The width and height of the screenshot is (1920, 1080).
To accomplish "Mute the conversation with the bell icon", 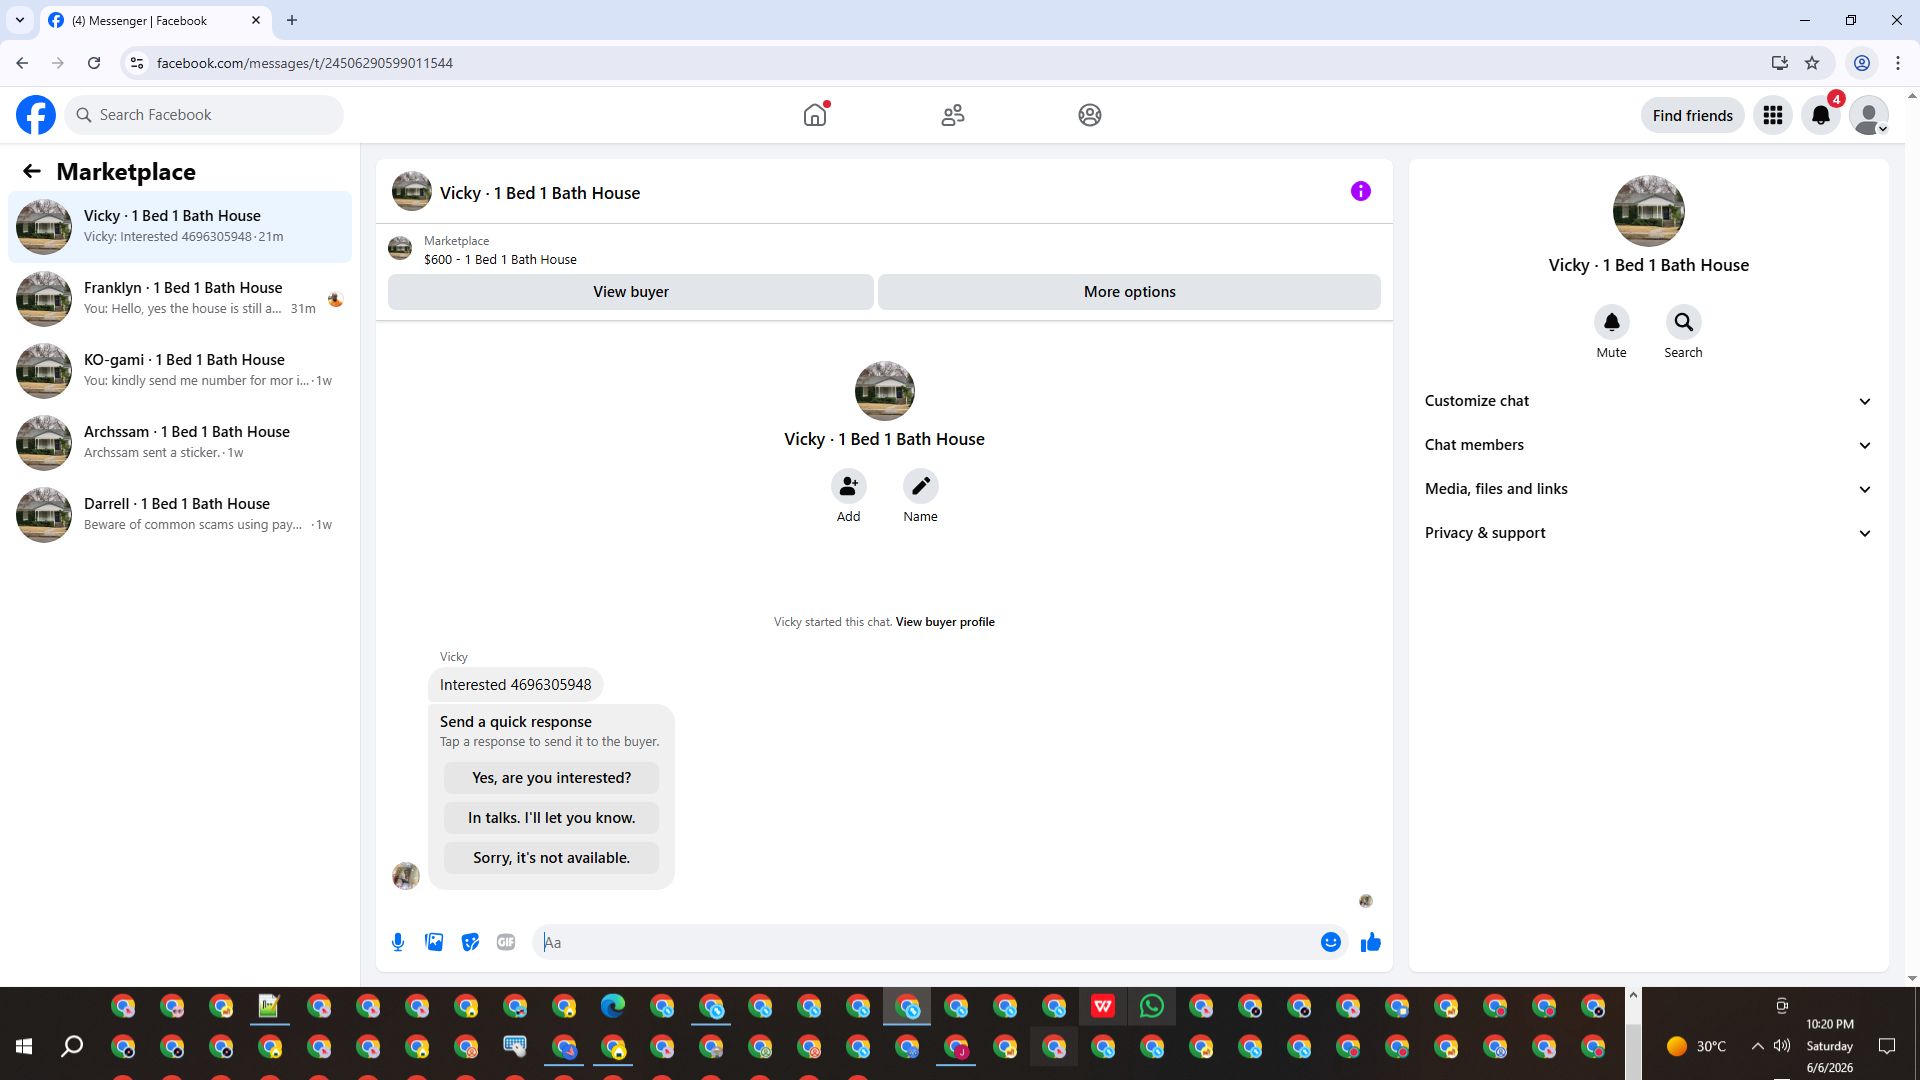I will (1612, 322).
